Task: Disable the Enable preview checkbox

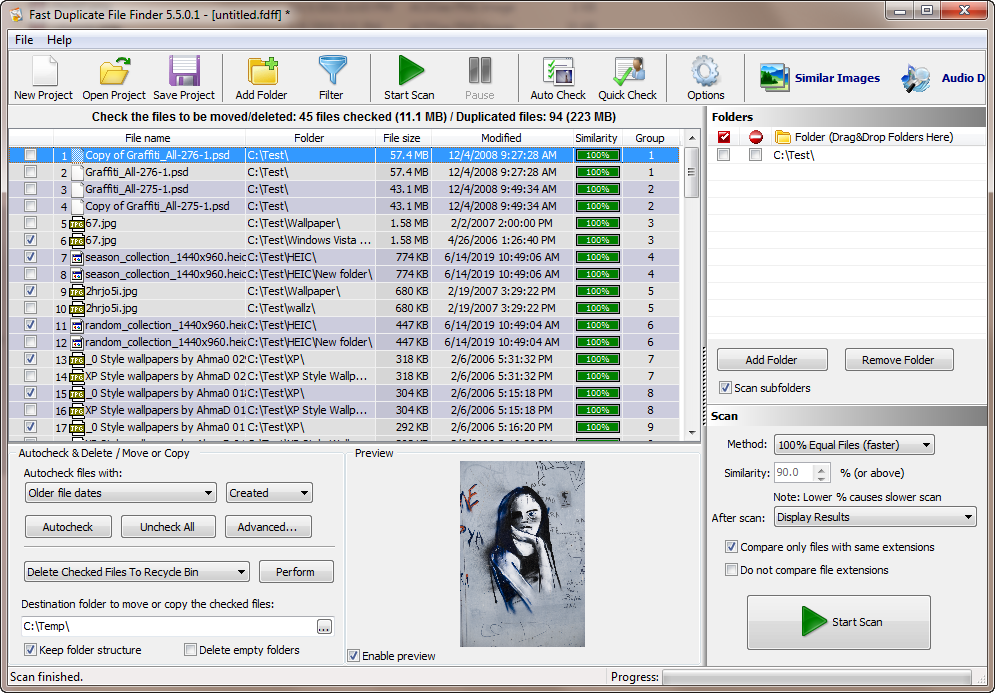Action: [354, 656]
